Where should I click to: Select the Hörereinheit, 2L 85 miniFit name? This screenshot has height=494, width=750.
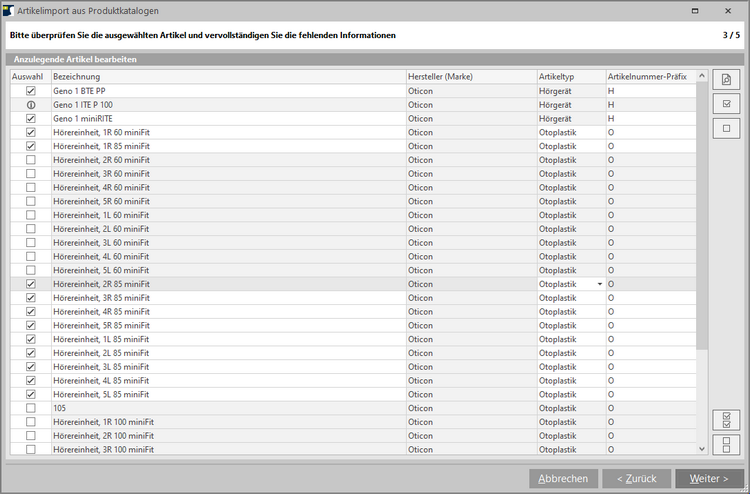point(229,353)
